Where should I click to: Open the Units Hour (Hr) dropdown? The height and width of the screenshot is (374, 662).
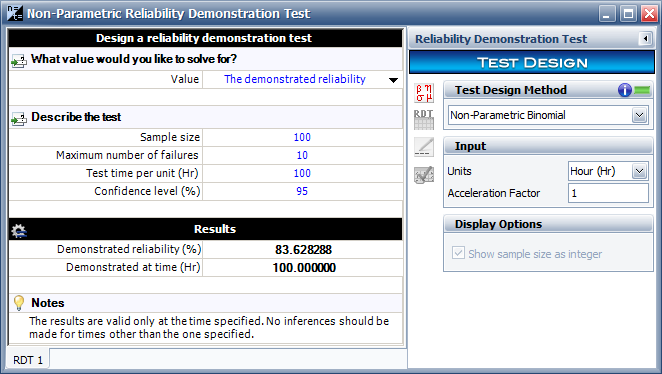click(x=639, y=171)
